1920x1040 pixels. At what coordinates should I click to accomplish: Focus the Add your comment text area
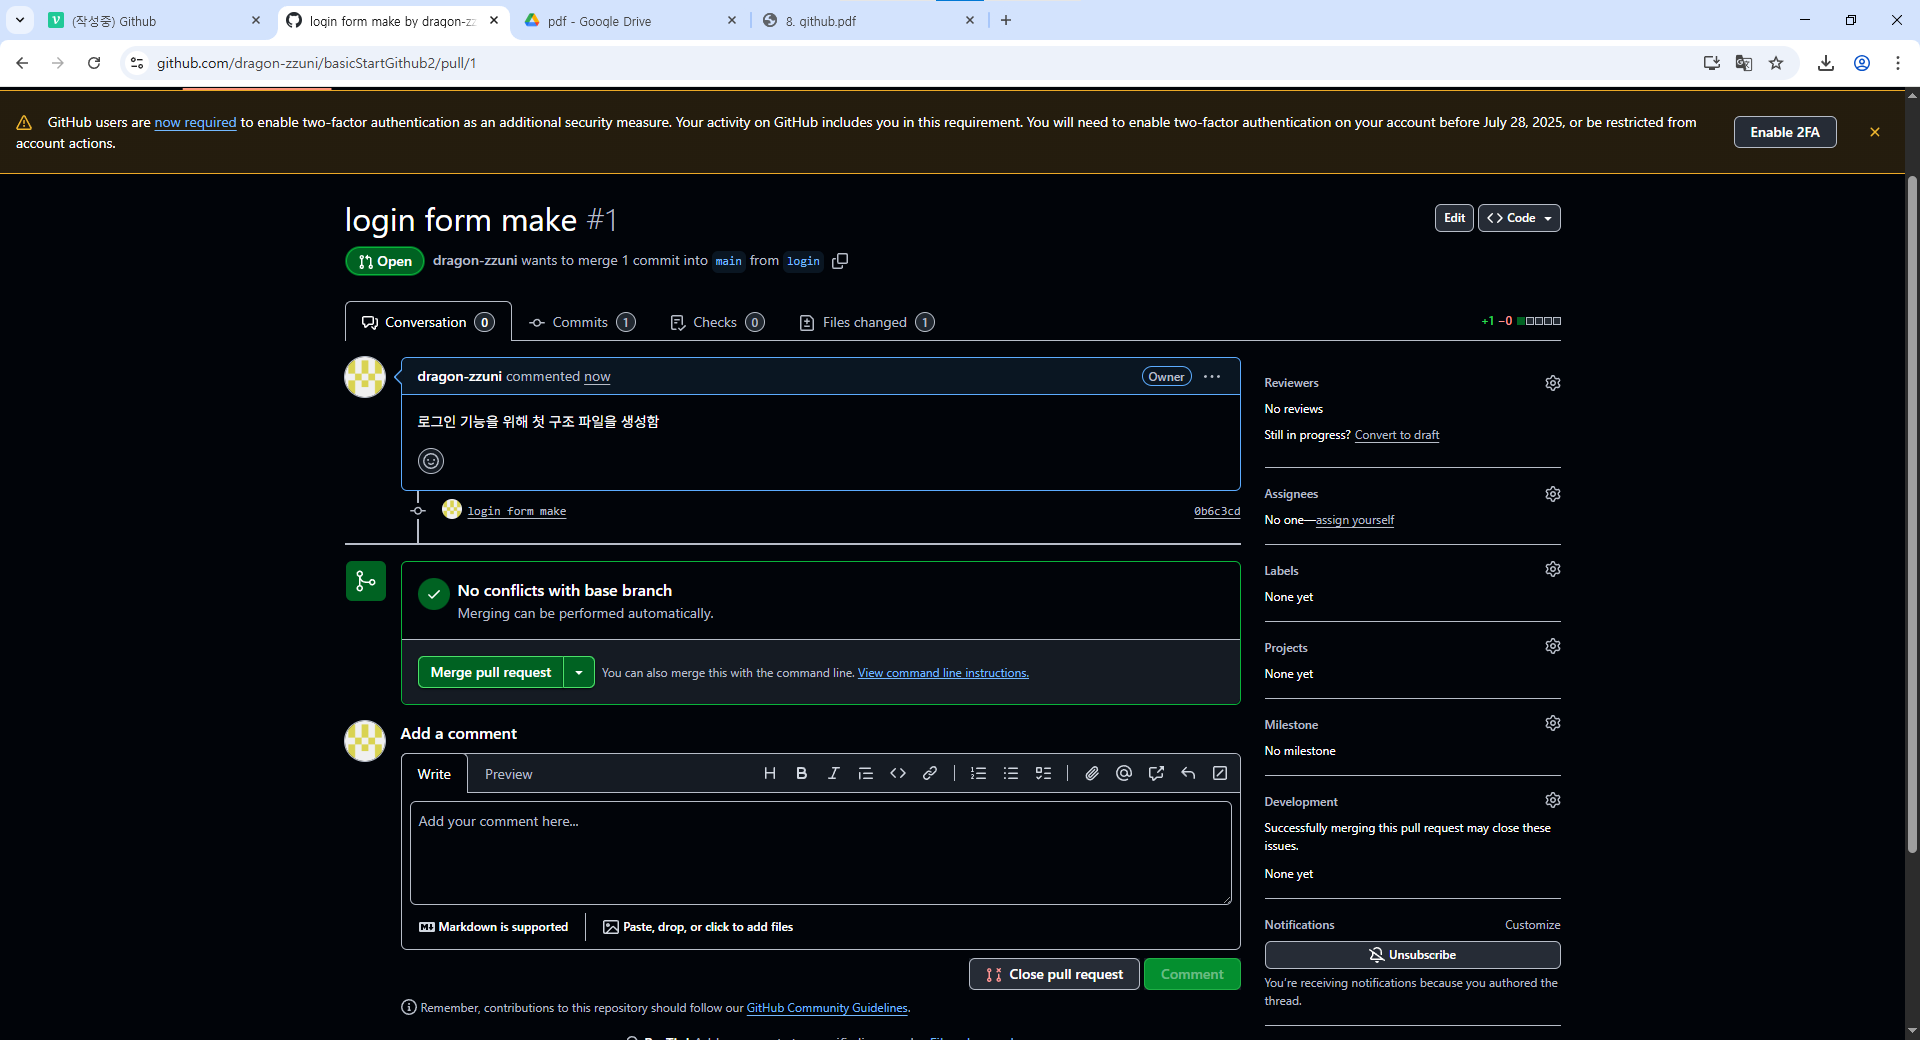point(820,853)
